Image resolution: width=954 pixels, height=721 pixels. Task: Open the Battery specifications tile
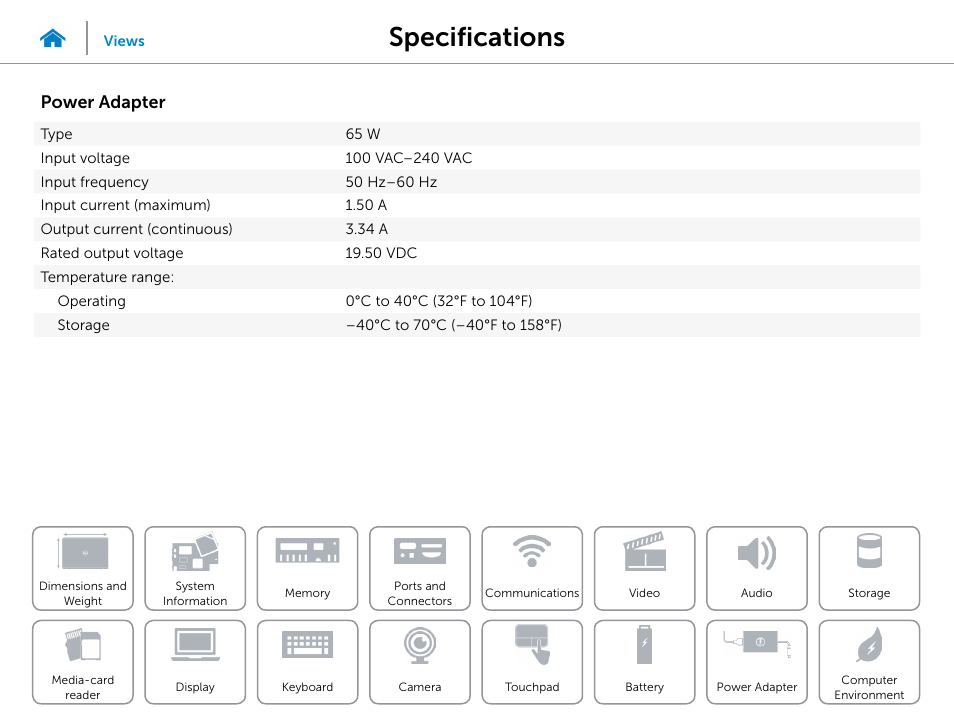pyautogui.click(x=644, y=662)
